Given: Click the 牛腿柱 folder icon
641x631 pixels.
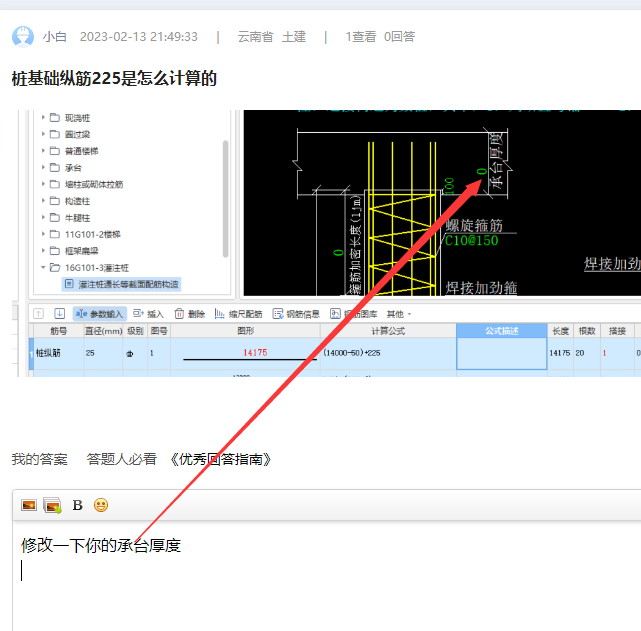Looking at the screenshot, I should (55, 217).
